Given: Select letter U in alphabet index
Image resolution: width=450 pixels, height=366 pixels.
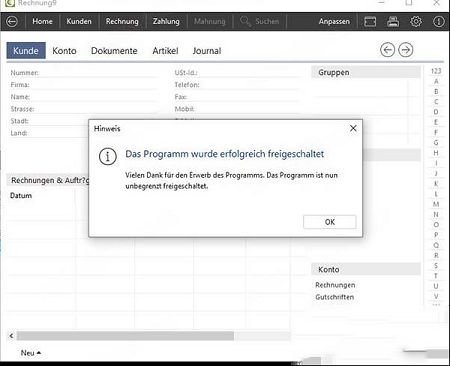Looking at the screenshot, I should pos(436,286).
